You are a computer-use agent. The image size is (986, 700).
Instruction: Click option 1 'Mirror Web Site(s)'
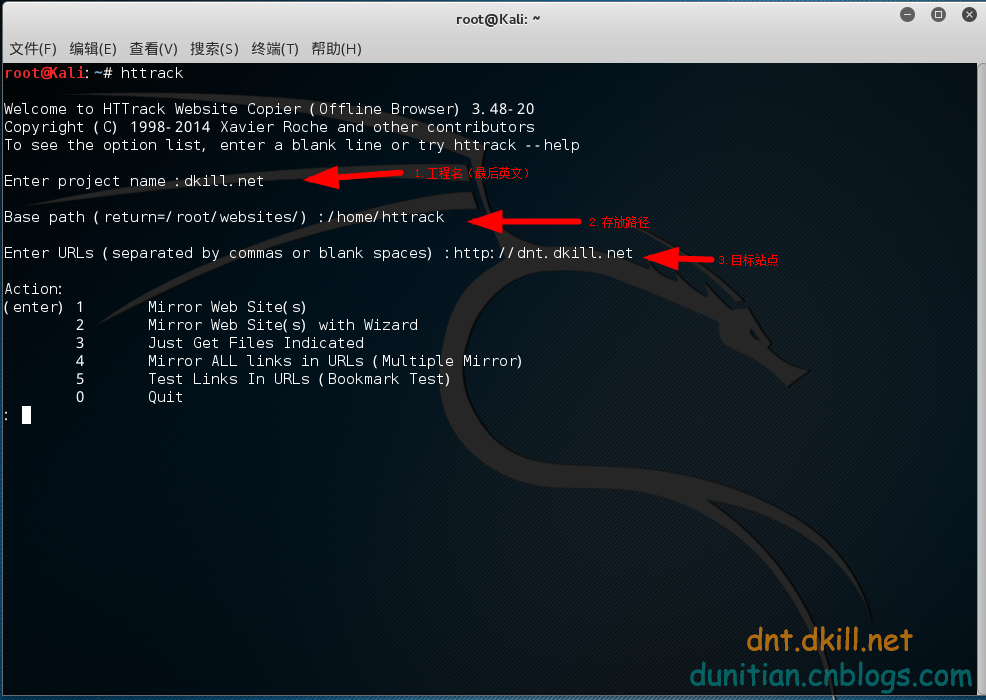coord(227,307)
